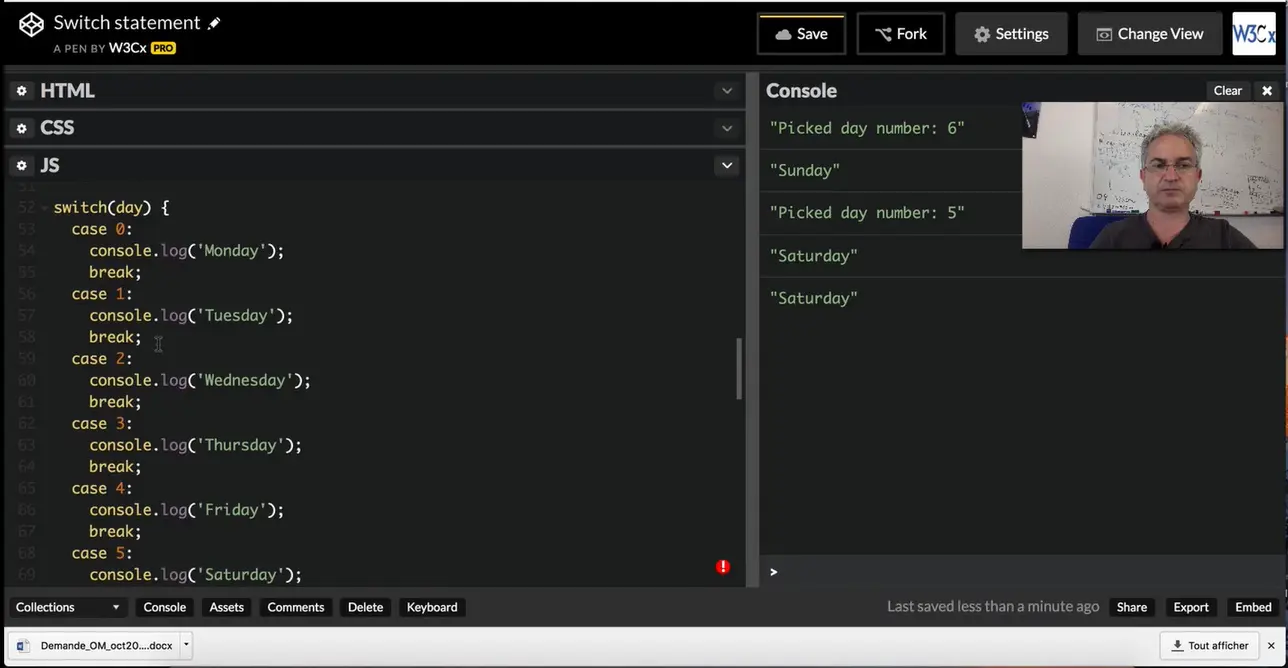This screenshot has height=668, width=1288.
Task: Open W3Cx profile avatar
Action: point(1254,33)
